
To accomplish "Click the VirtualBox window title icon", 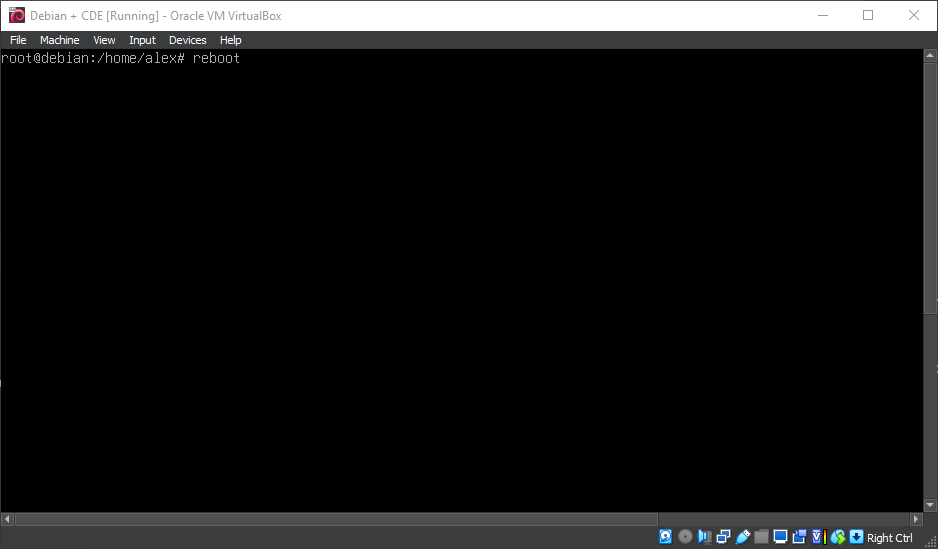I will tap(16, 15).
